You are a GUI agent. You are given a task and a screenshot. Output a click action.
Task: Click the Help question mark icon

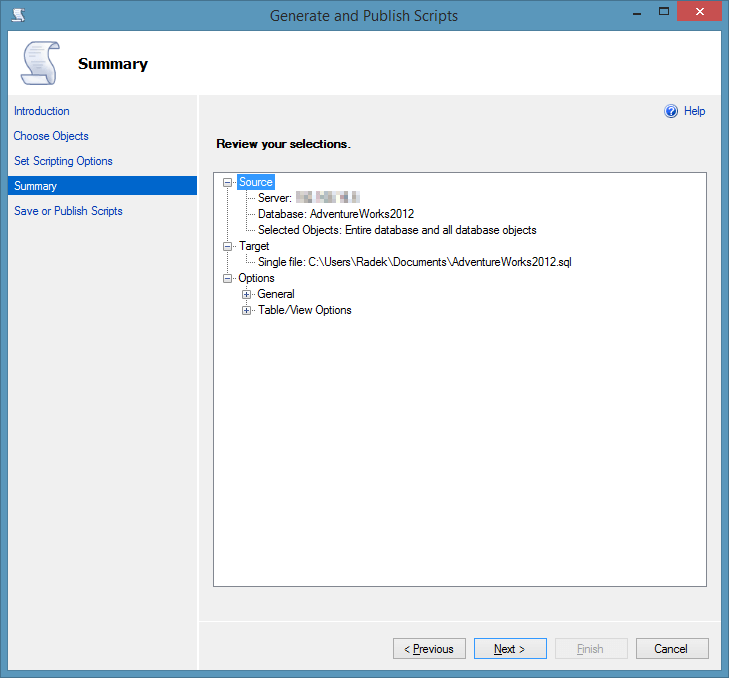670,111
